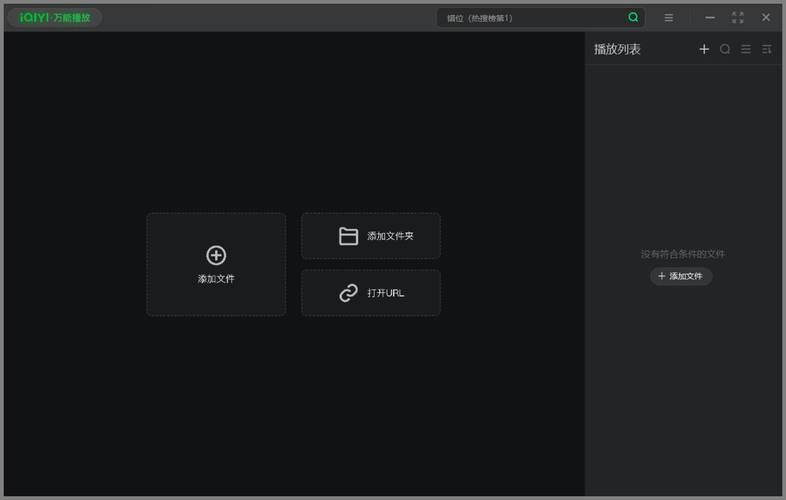The image size is (786, 500).
Task: Click the 播放列表 panel title
Action: click(x=617, y=49)
